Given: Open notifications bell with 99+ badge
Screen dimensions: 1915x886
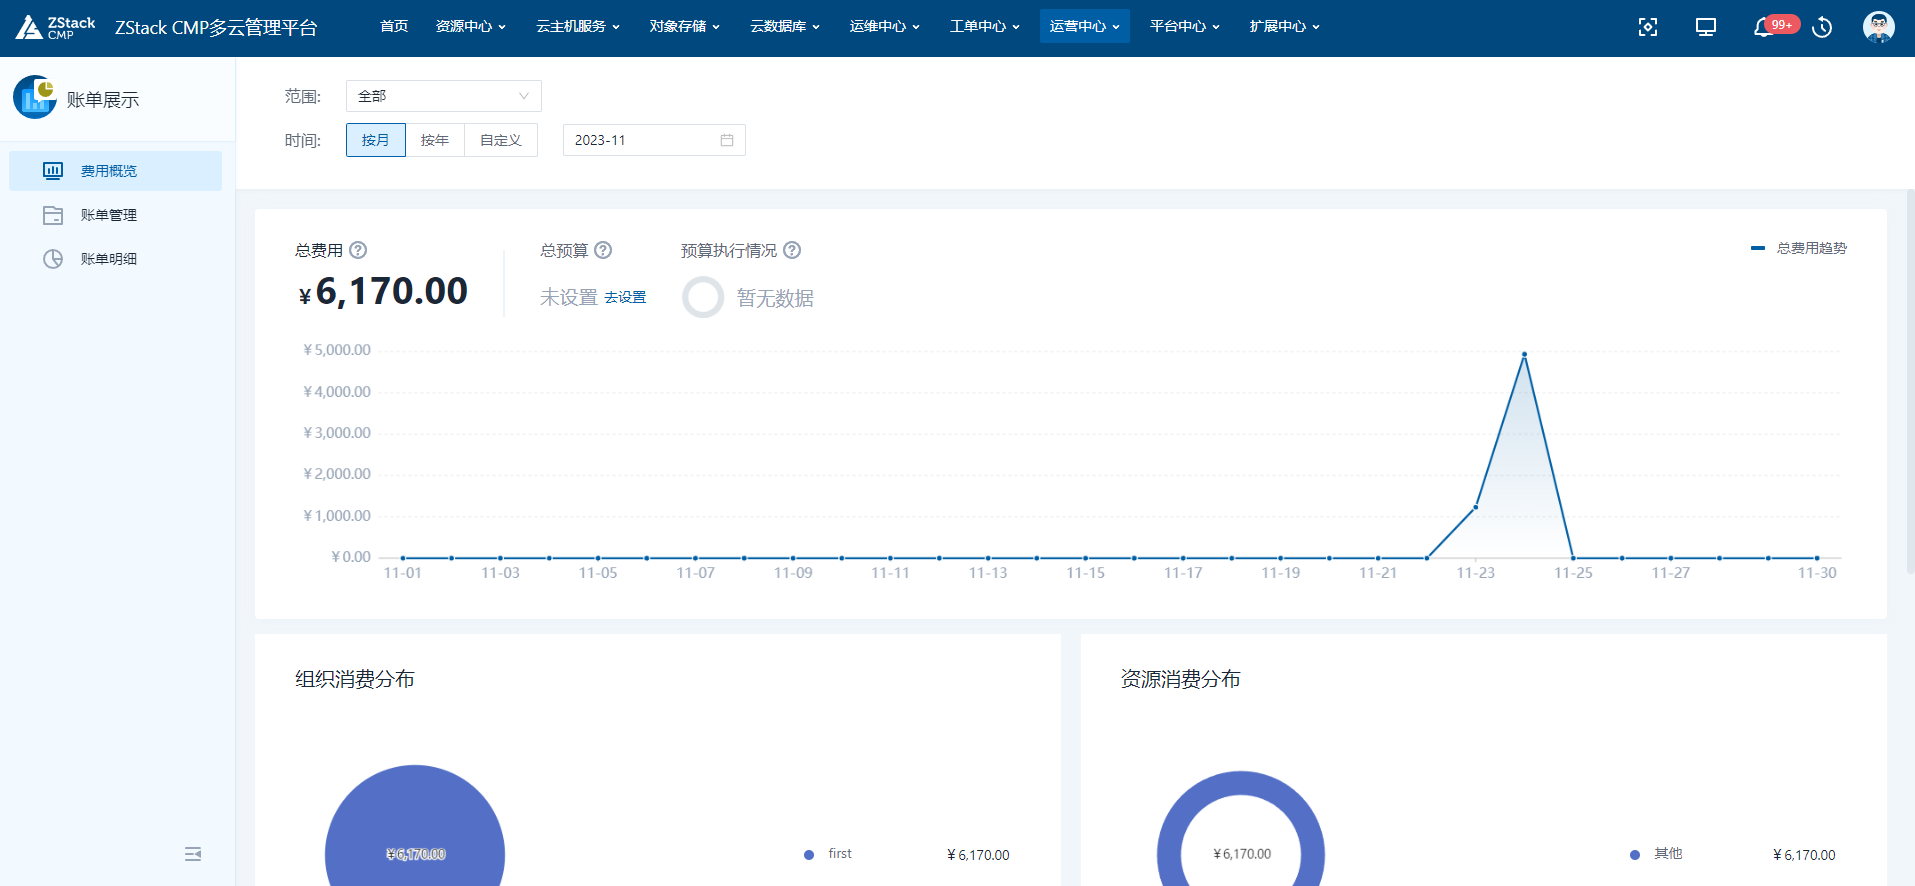Looking at the screenshot, I should click(x=1764, y=27).
